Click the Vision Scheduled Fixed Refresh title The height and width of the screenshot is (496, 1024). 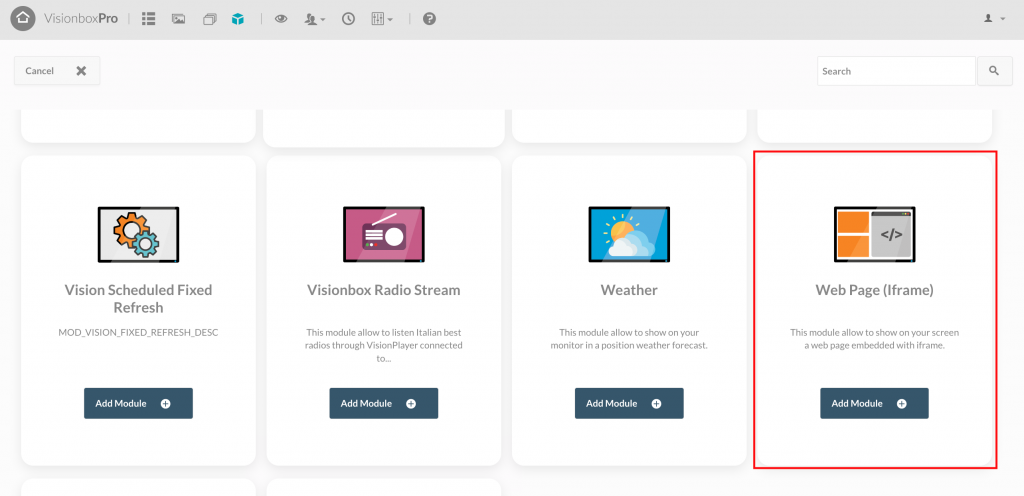coord(138,298)
